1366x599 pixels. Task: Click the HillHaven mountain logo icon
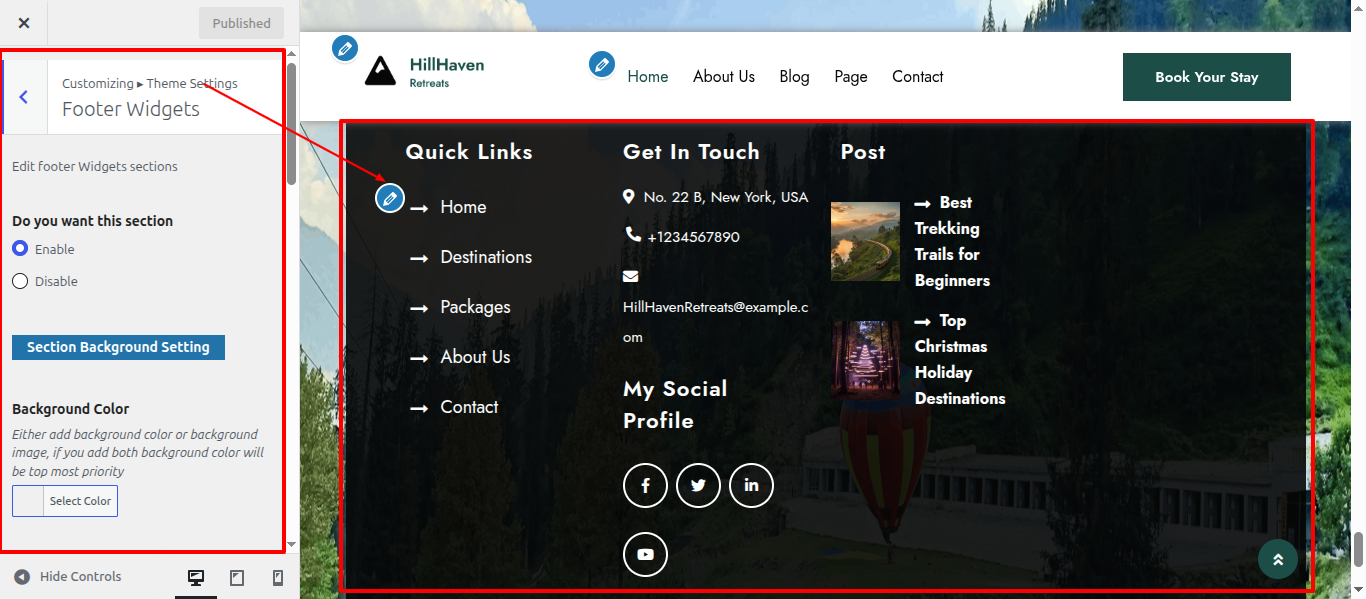pyautogui.click(x=380, y=71)
